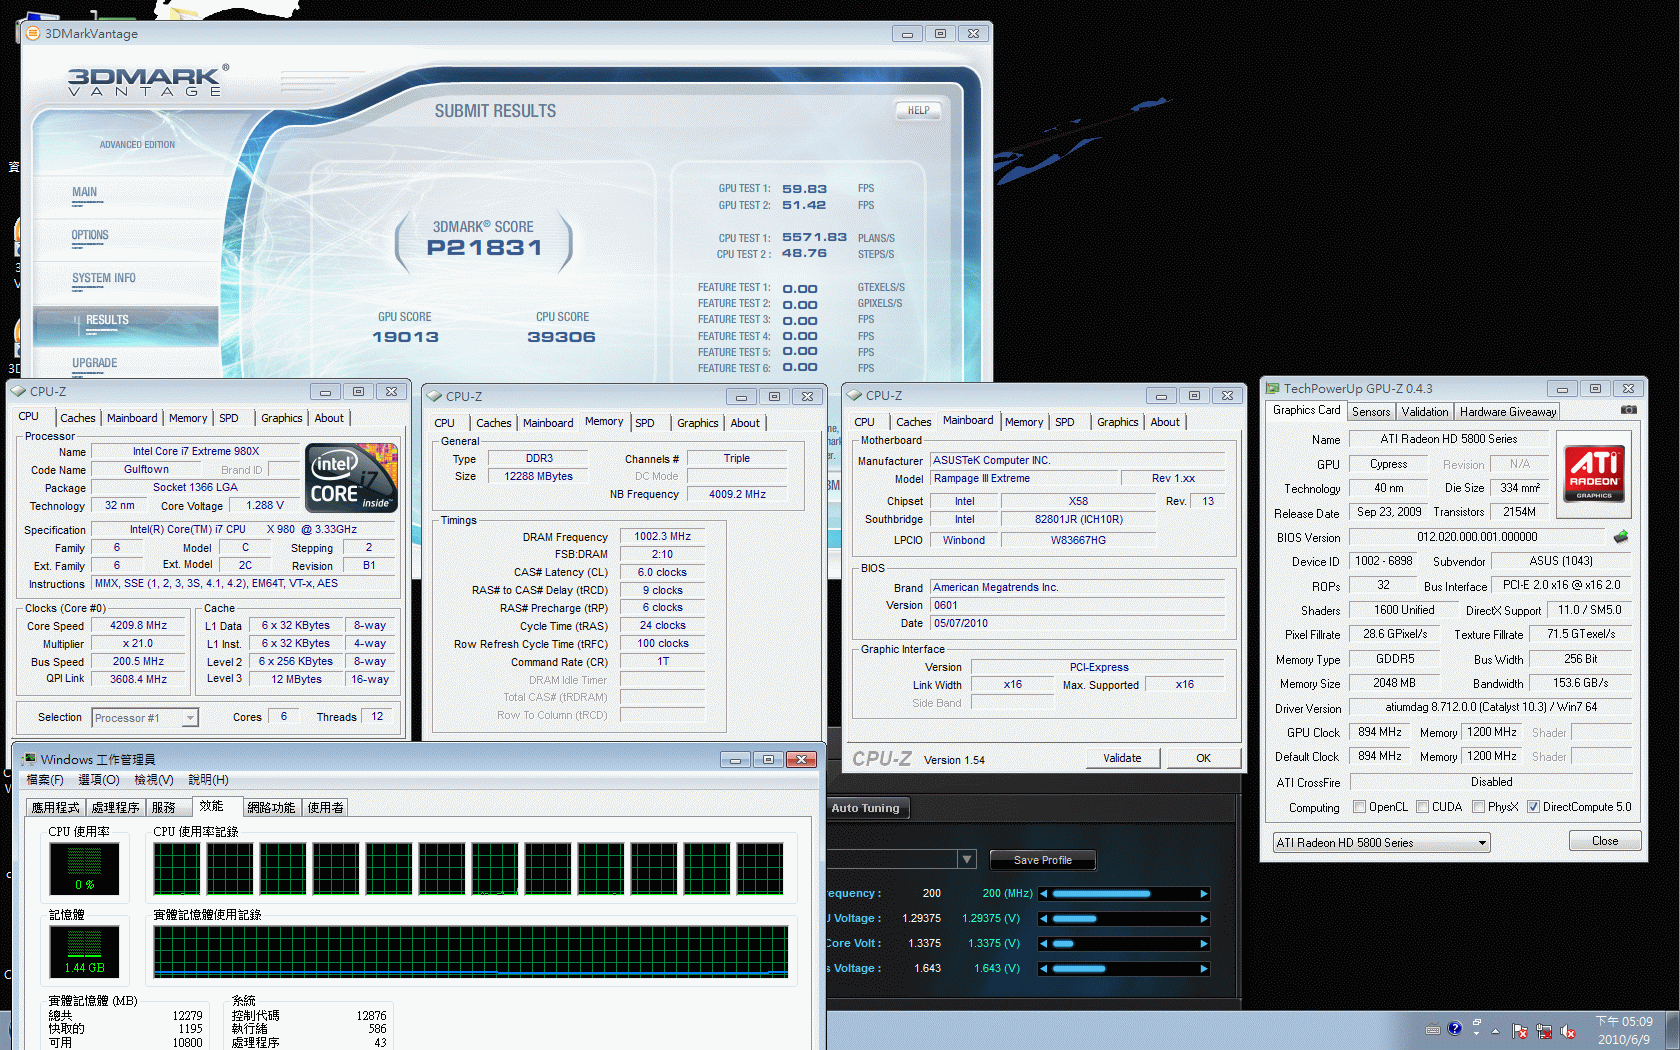The width and height of the screenshot is (1680, 1050).
Task: Click the 200 MHz frequency slider bar
Action: (1124, 894)
